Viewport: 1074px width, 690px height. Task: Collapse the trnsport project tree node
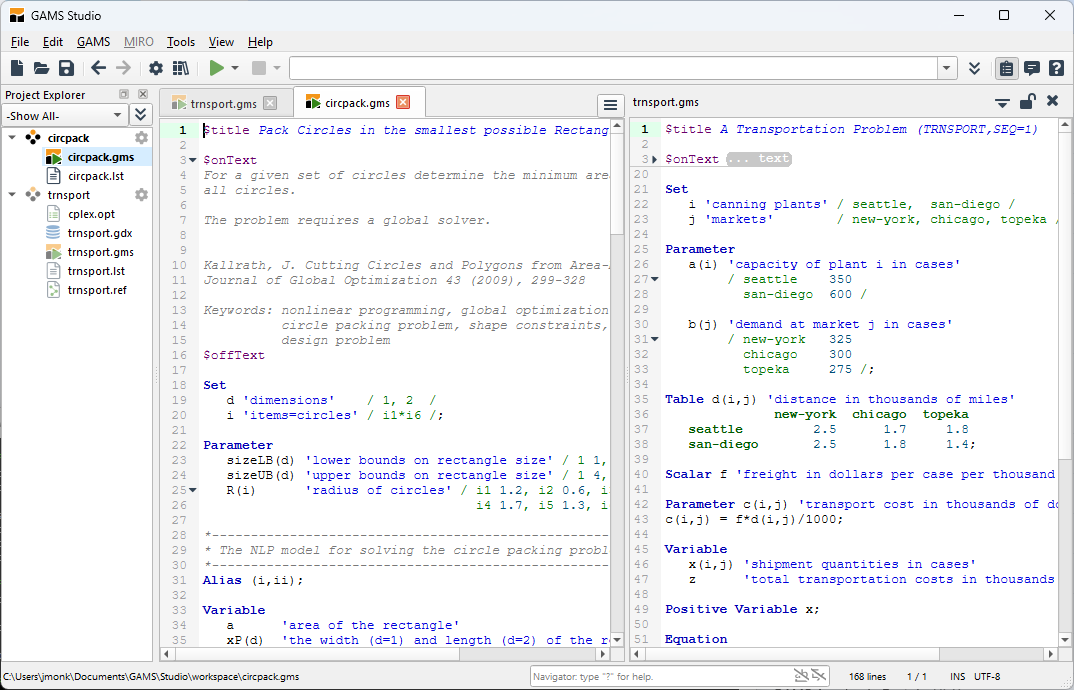12,195
